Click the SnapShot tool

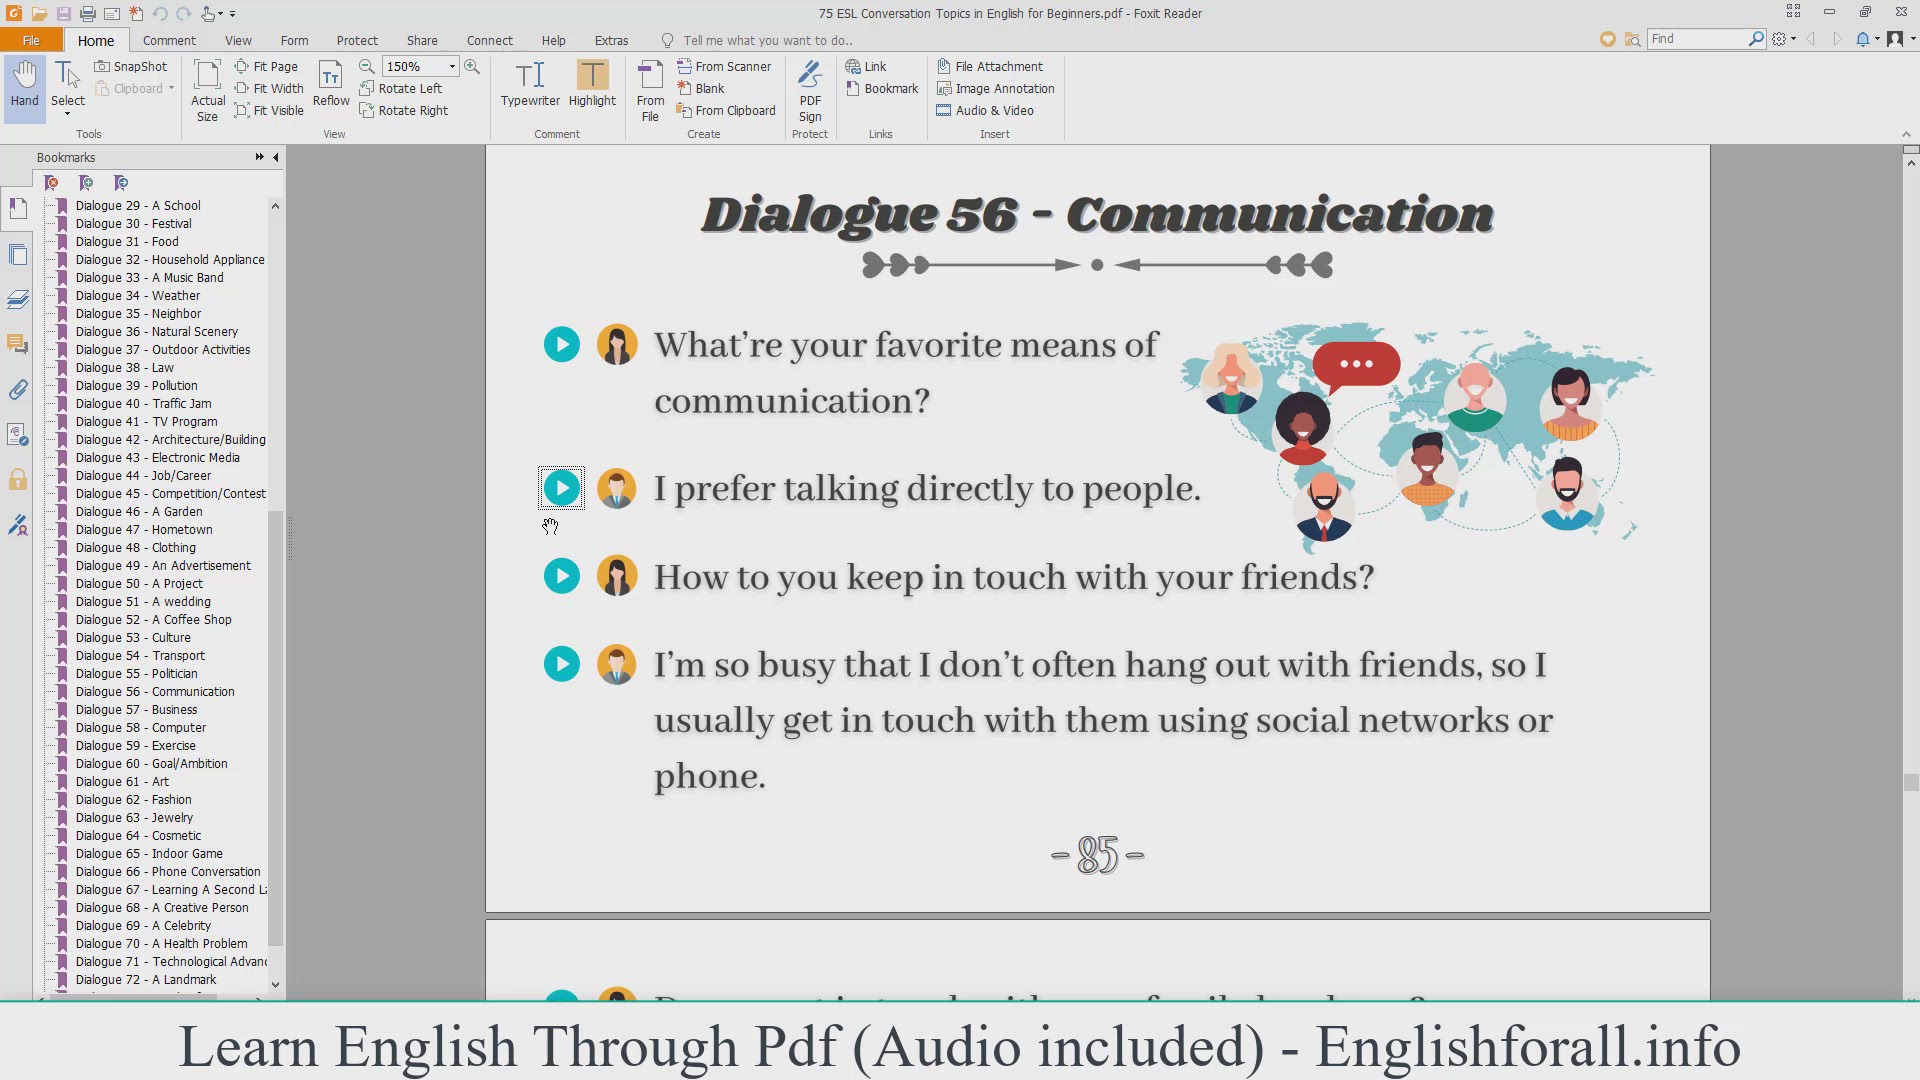[131, 66]
